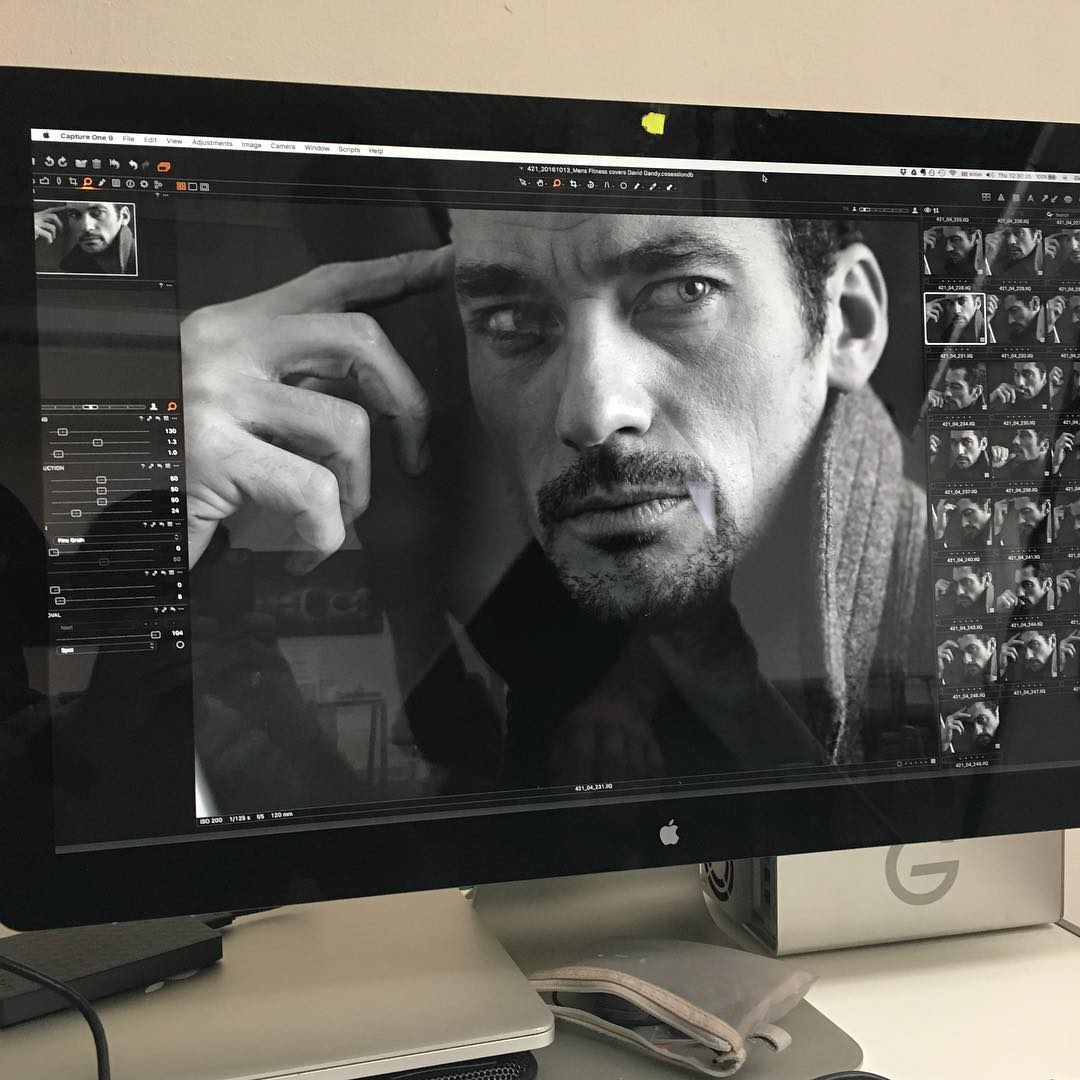Click the orange Copy Adjustments toolbar icon
The image size is (1080, 1080).
coord(164,166)
